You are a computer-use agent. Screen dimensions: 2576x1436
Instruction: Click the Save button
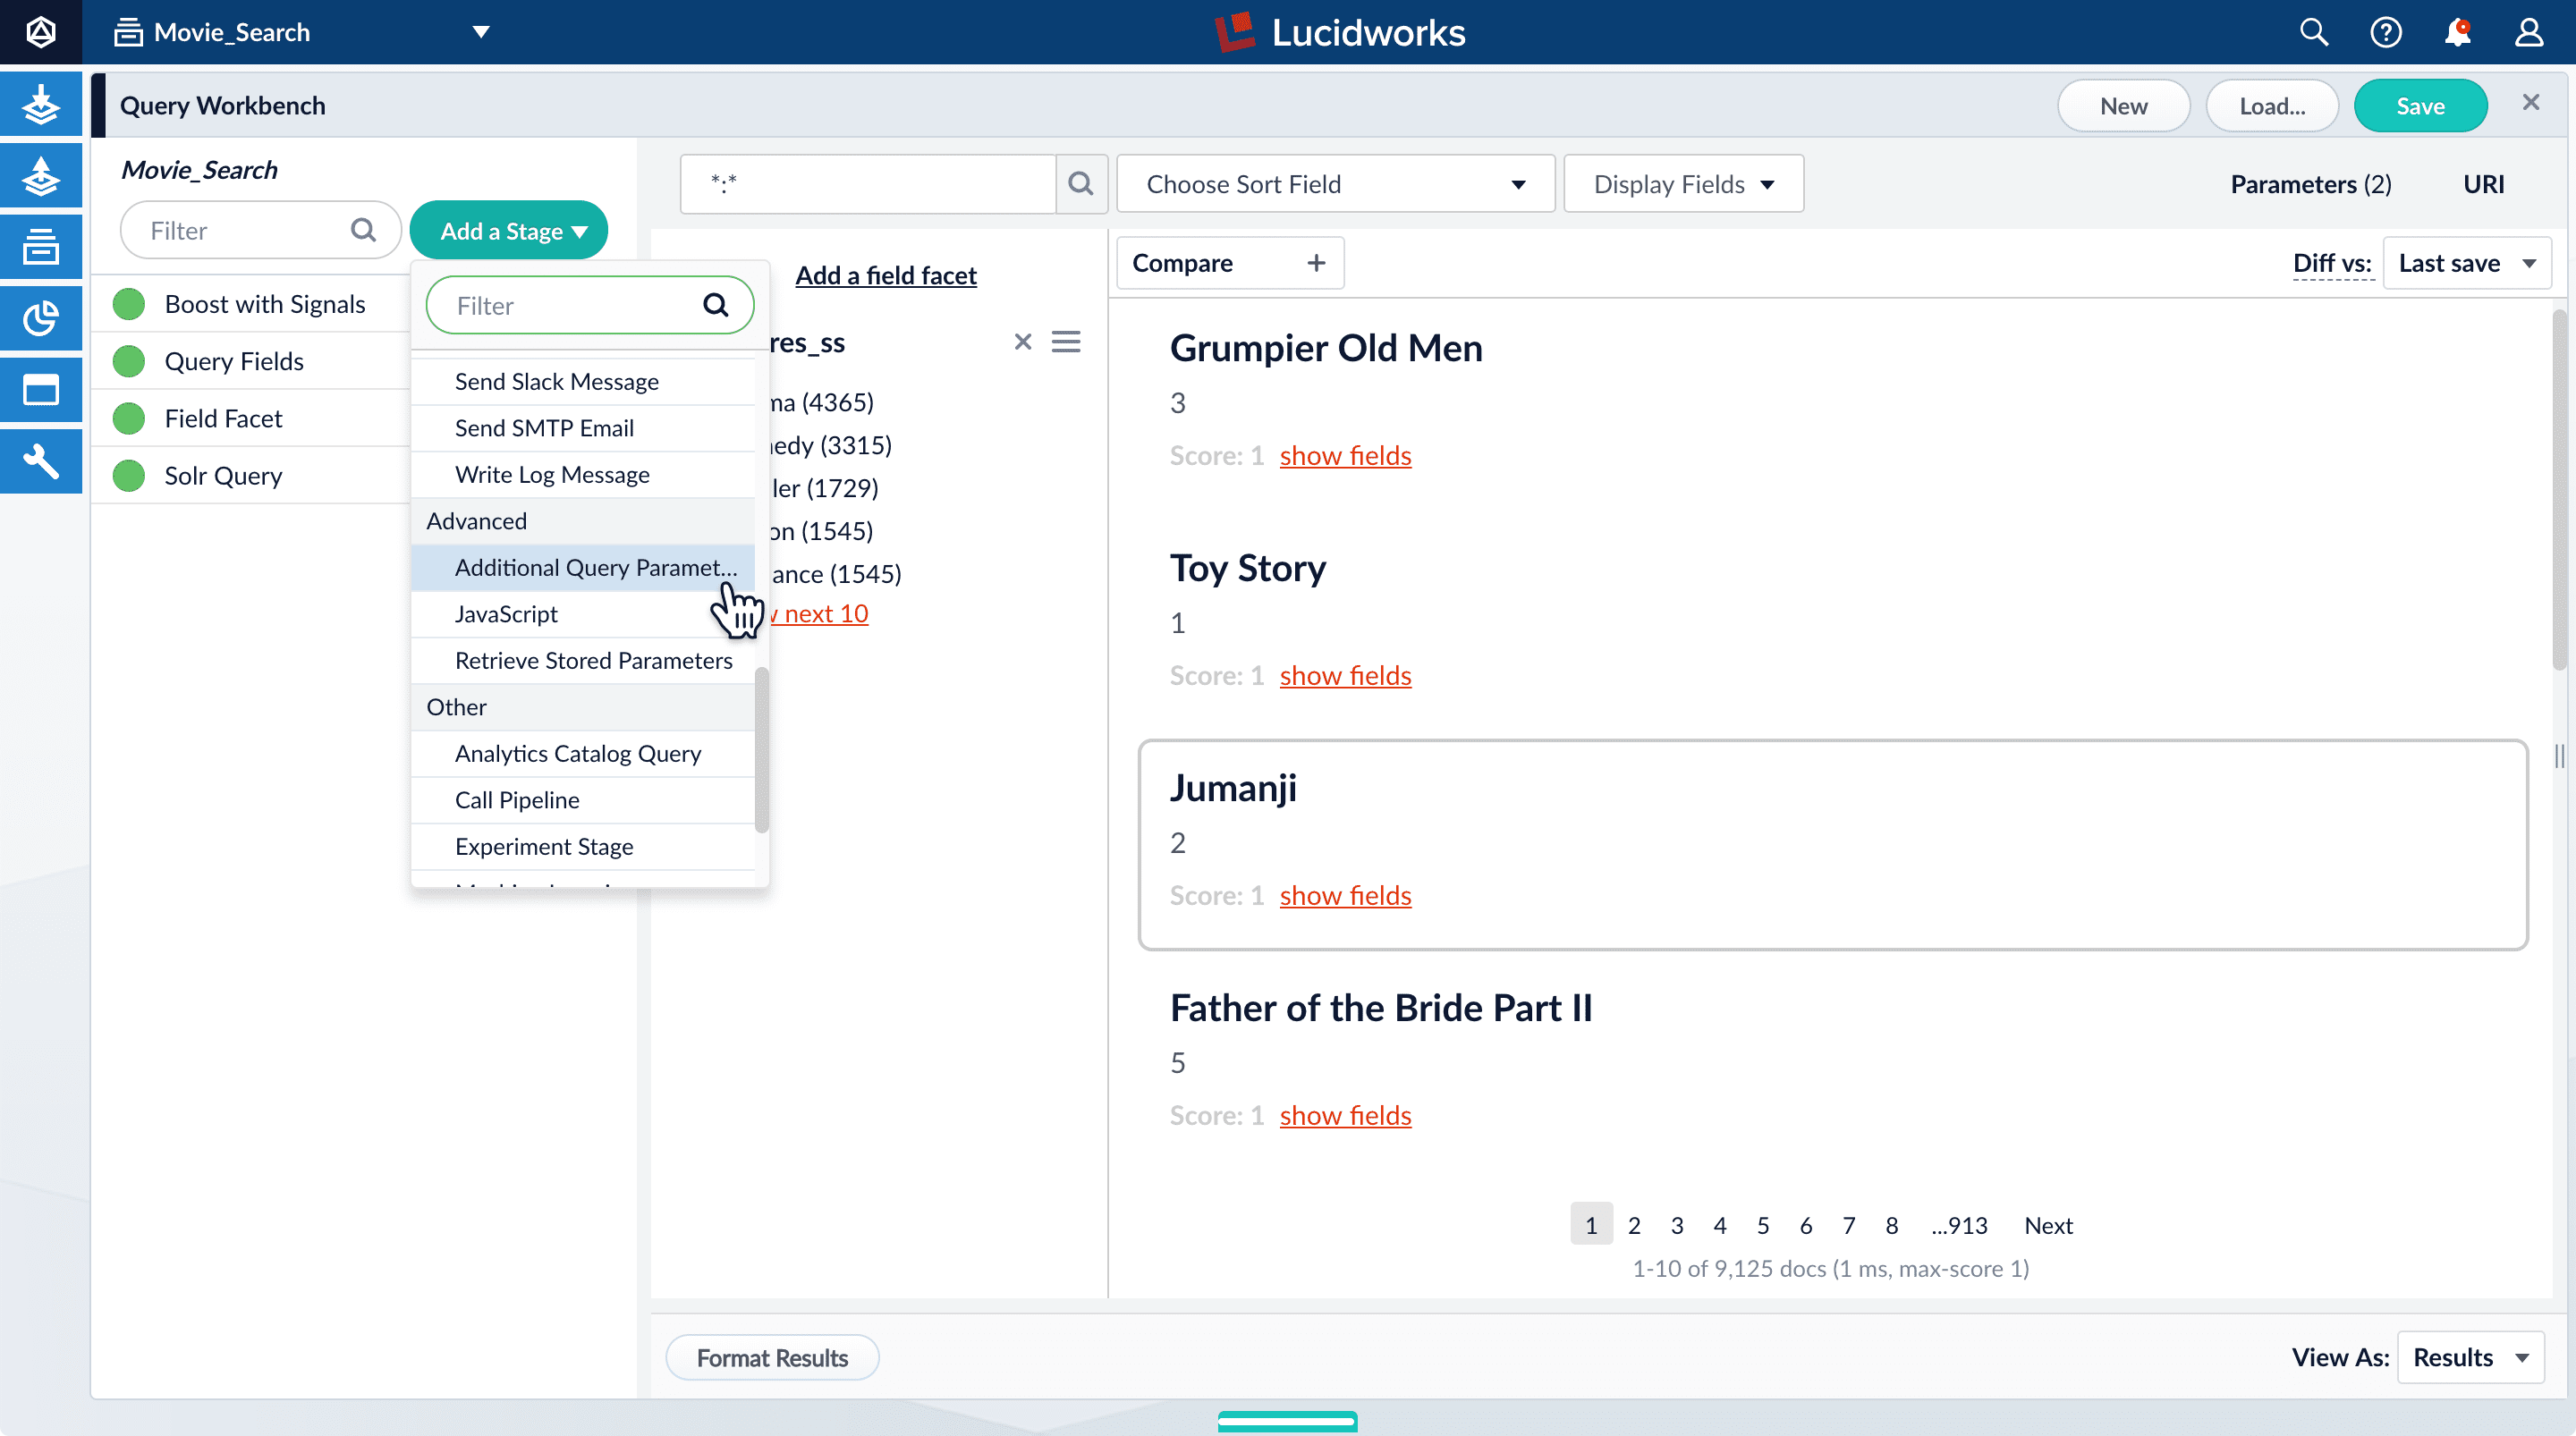pos(2420,106)
